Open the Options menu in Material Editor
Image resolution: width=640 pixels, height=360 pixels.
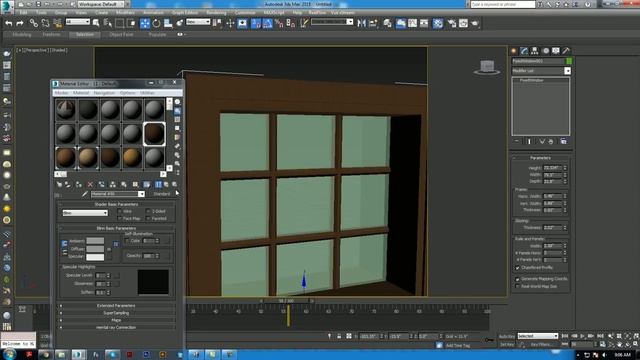pos(128,93)
